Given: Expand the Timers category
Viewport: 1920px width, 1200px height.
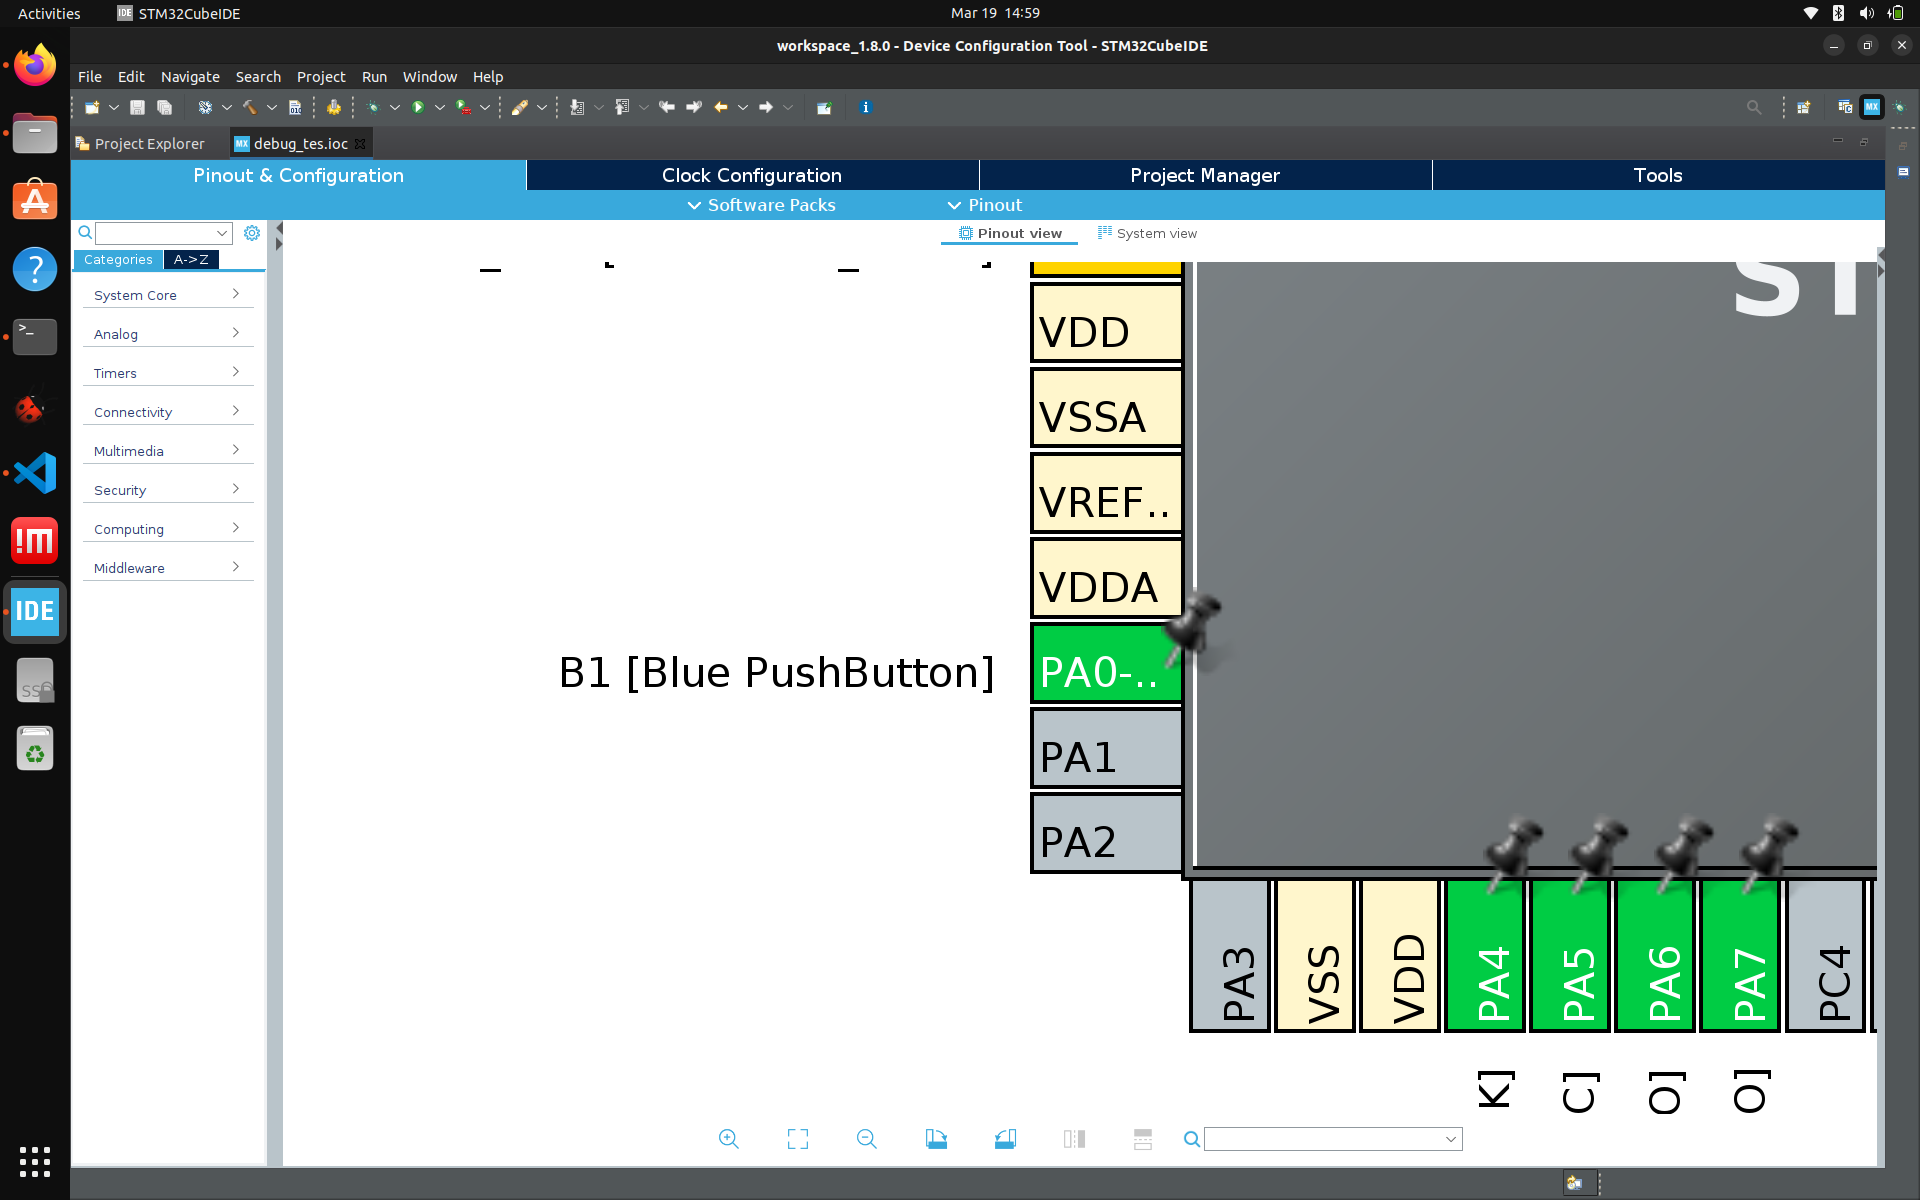Looking at the screenshot, I should [167, 373].
